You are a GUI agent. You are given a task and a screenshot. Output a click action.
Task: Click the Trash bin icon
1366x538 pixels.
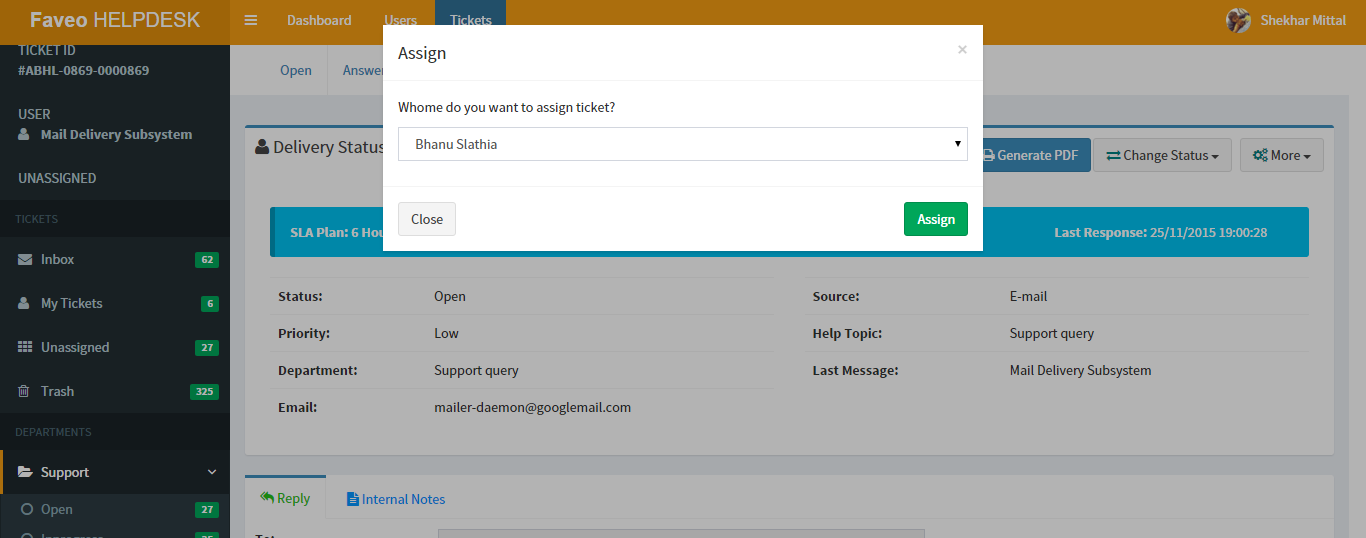[x=24, y=391]
